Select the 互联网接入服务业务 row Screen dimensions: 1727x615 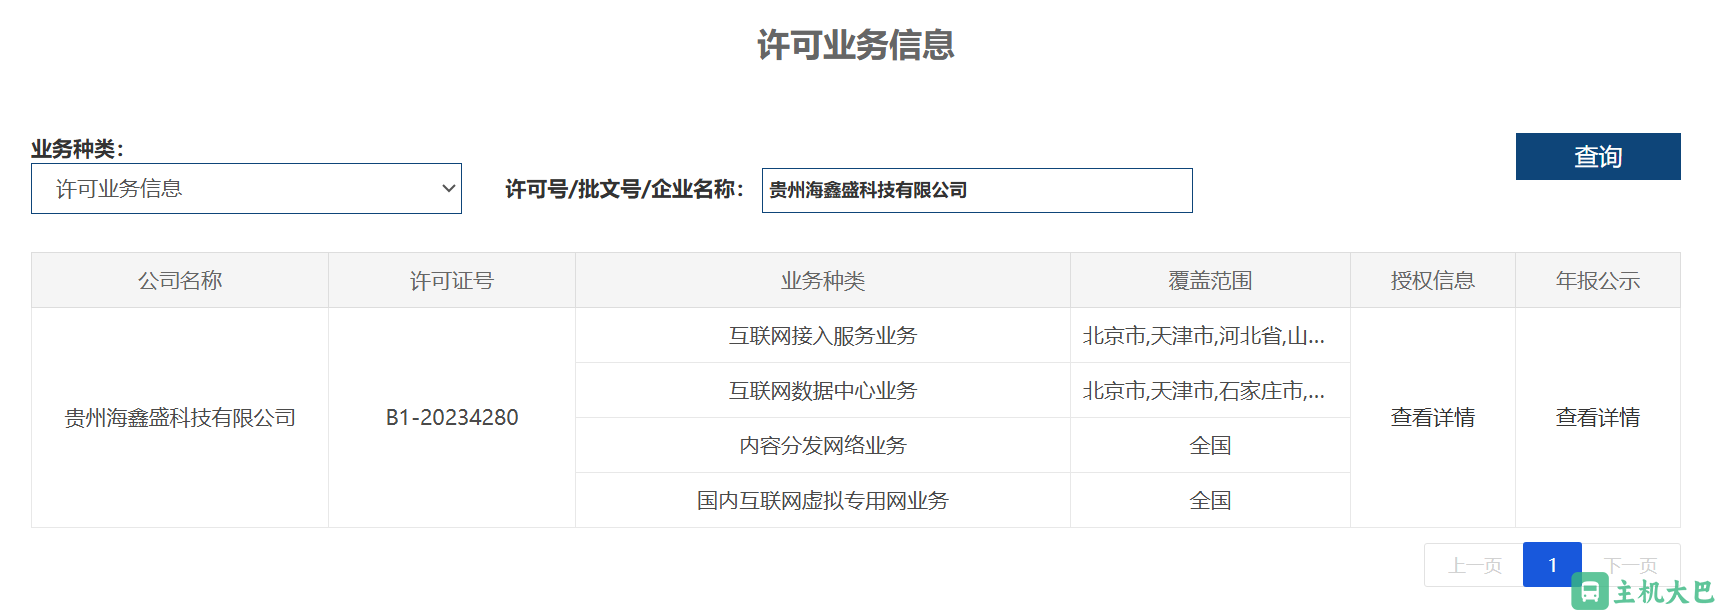(x=822, y=336)
